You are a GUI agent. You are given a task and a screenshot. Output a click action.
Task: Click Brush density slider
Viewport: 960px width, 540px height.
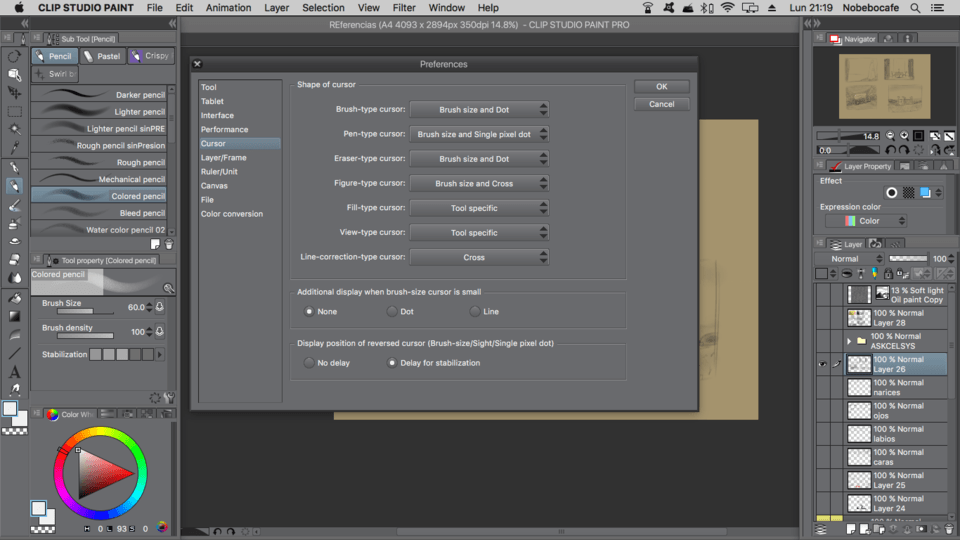[85, 336]
